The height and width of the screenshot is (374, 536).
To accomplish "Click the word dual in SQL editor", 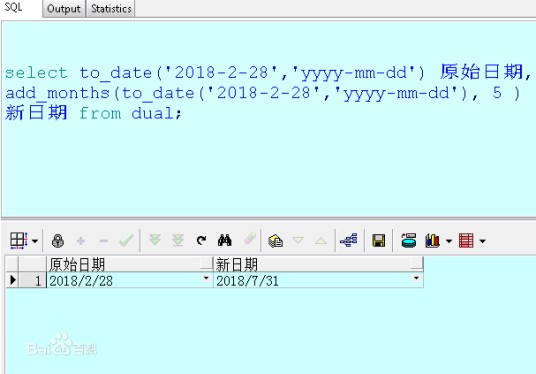I will pos(153,113).
